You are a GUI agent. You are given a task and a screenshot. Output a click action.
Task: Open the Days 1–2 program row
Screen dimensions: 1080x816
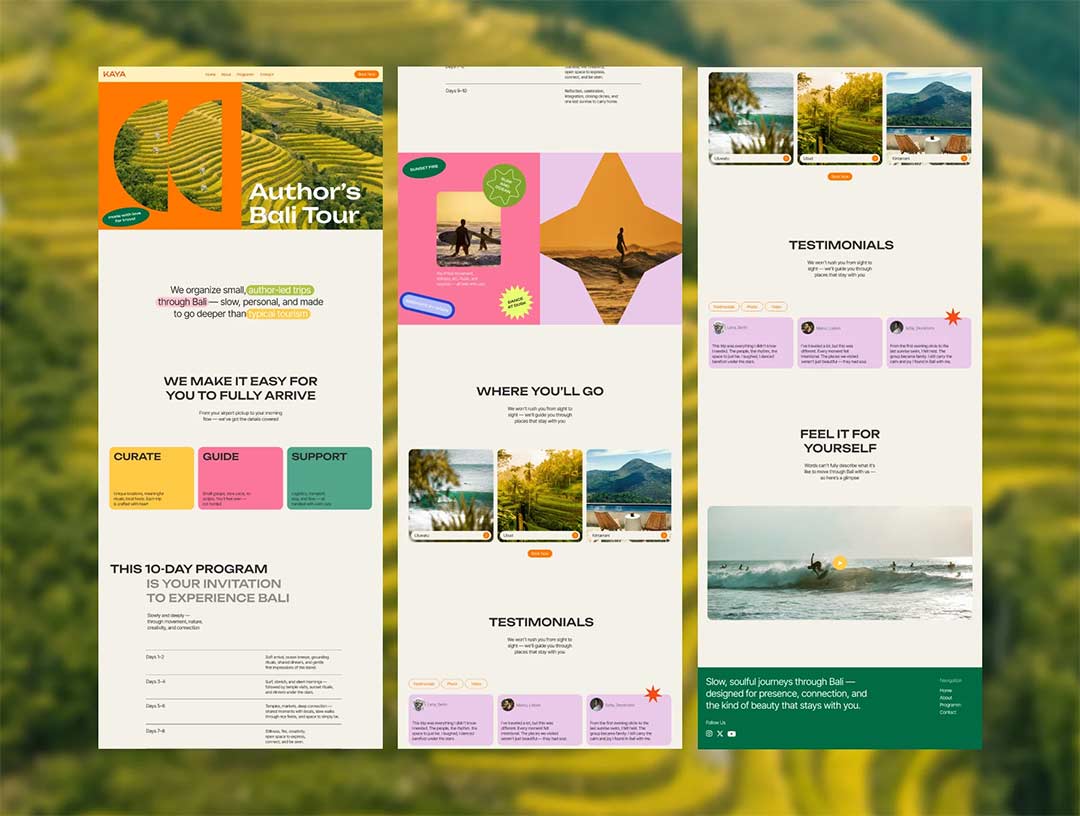(x=242, y=661)
